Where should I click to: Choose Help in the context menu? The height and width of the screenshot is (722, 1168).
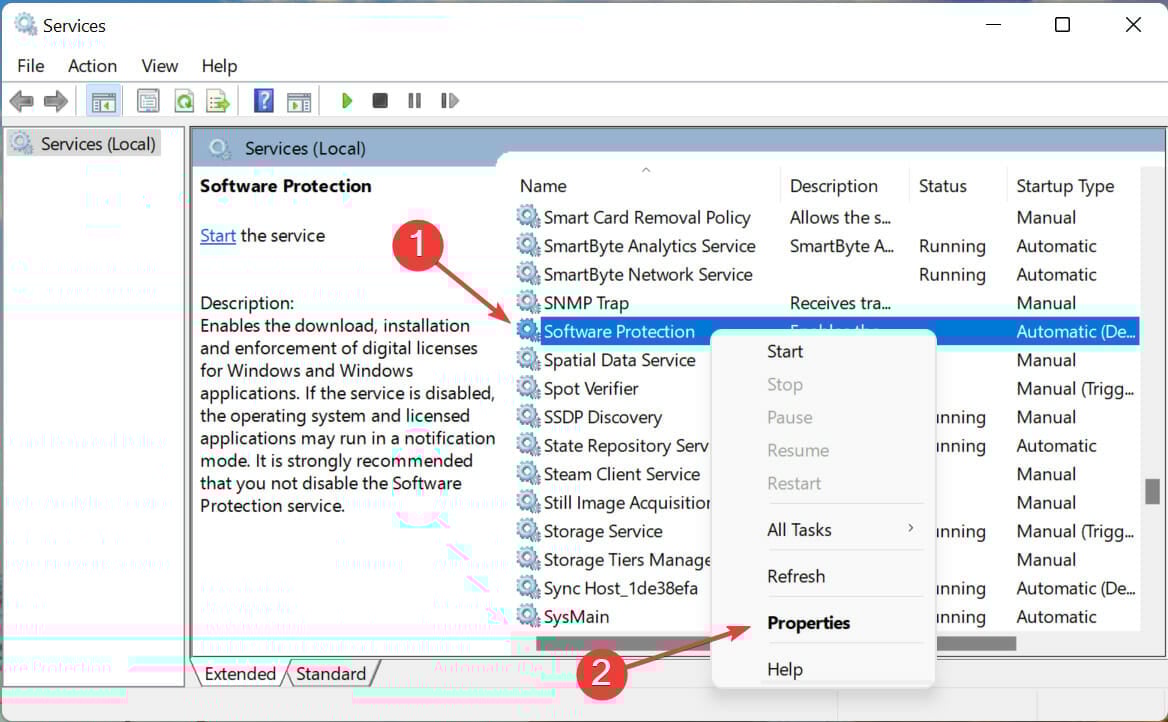(785, 669)
